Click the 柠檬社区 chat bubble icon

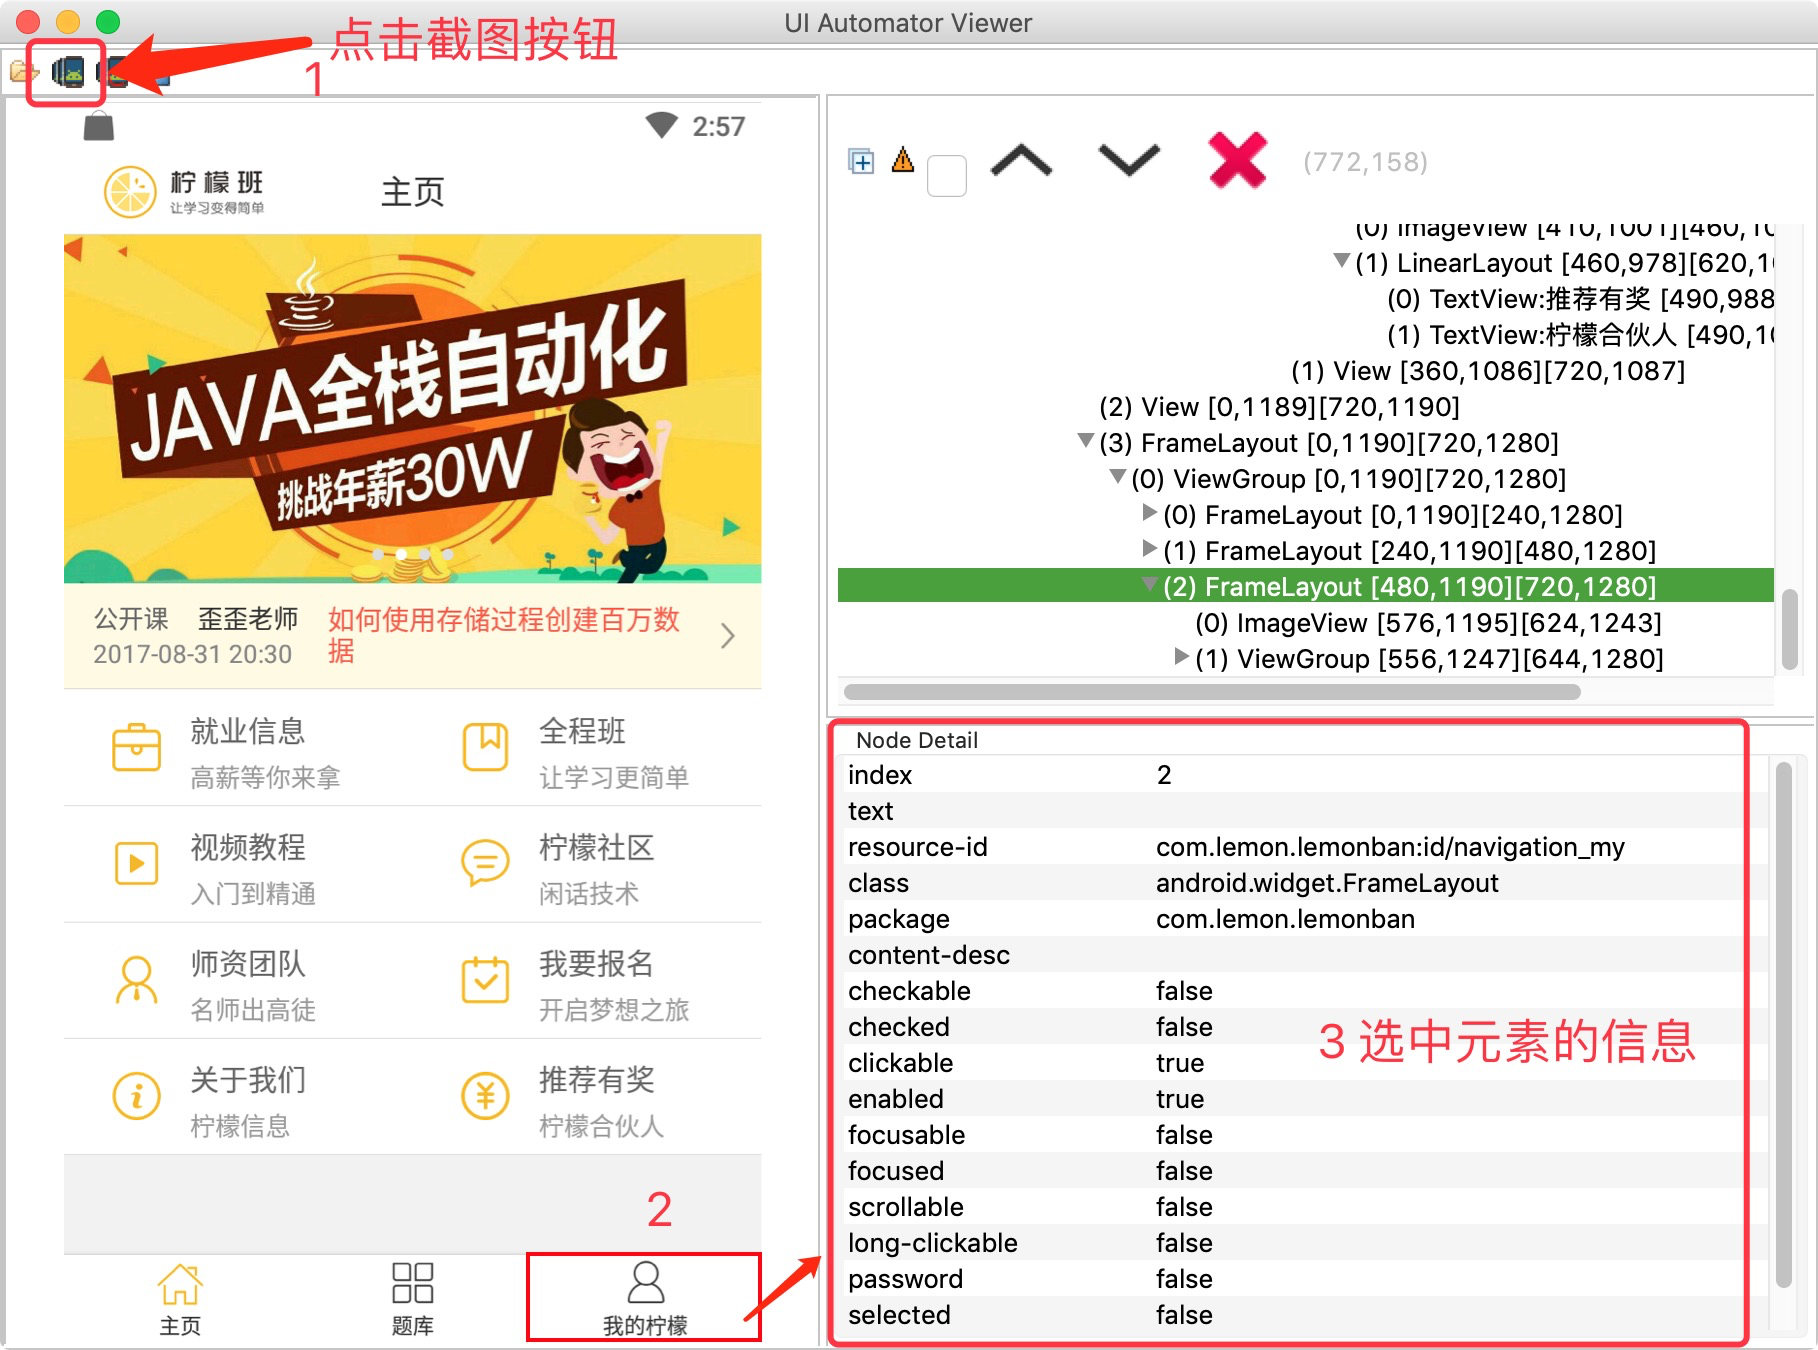tap(486, 862)
